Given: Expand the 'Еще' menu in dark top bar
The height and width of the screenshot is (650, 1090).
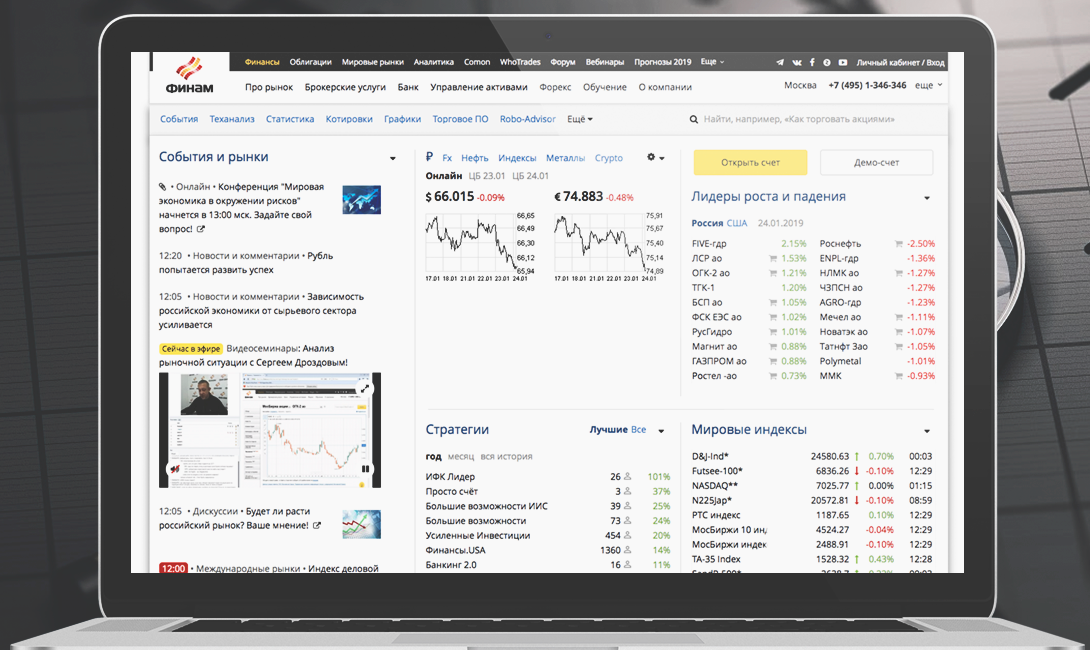Looking at the screenshot, I should click(712, 62).
